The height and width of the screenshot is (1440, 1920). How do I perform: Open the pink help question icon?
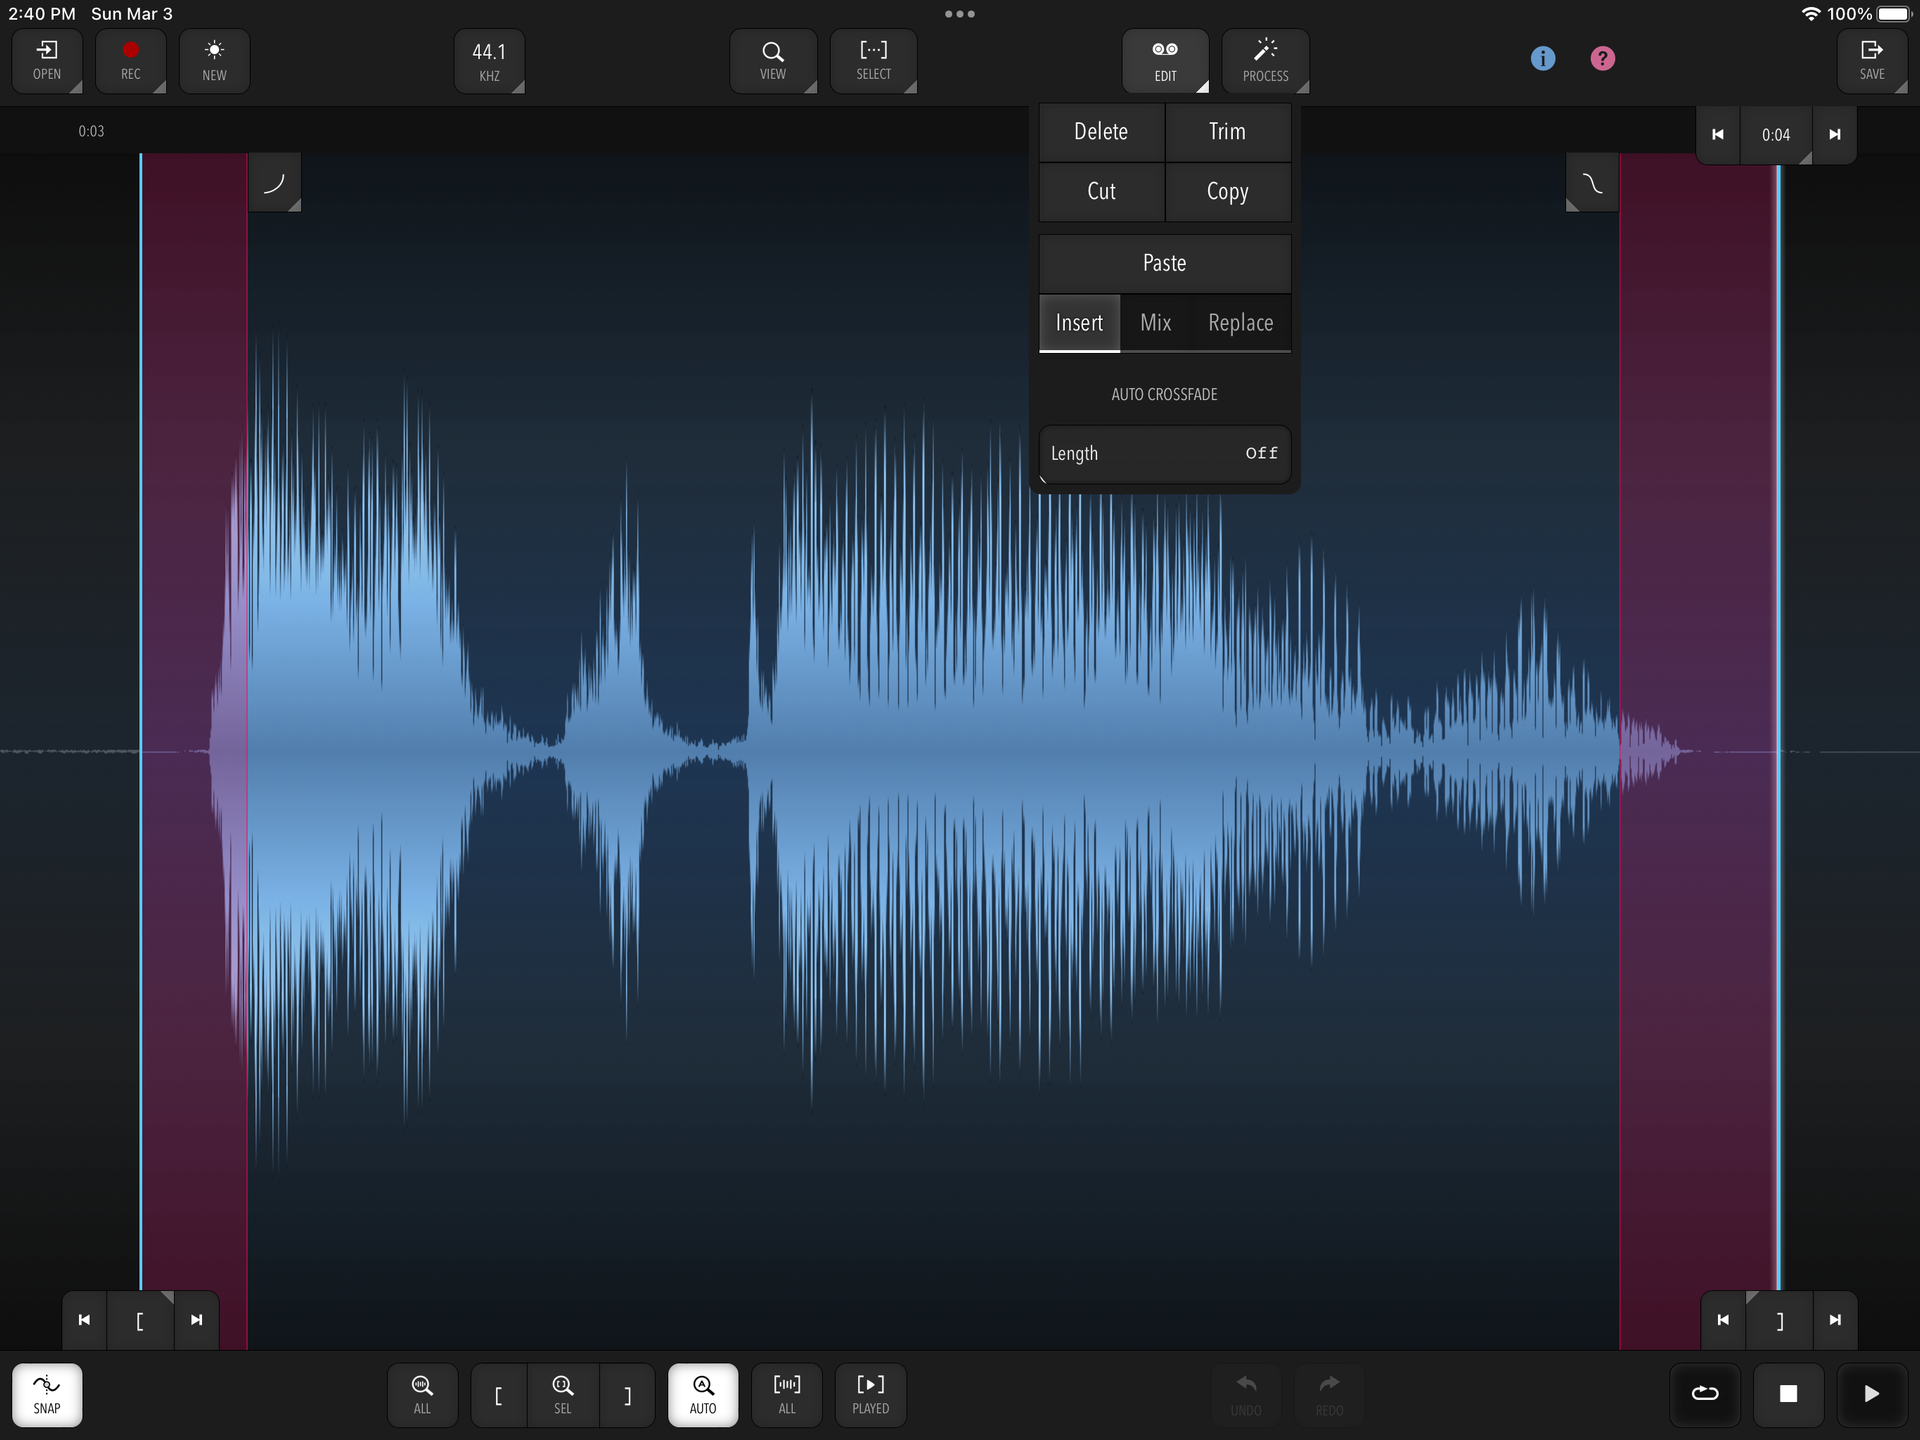[x=1602, y=59]
